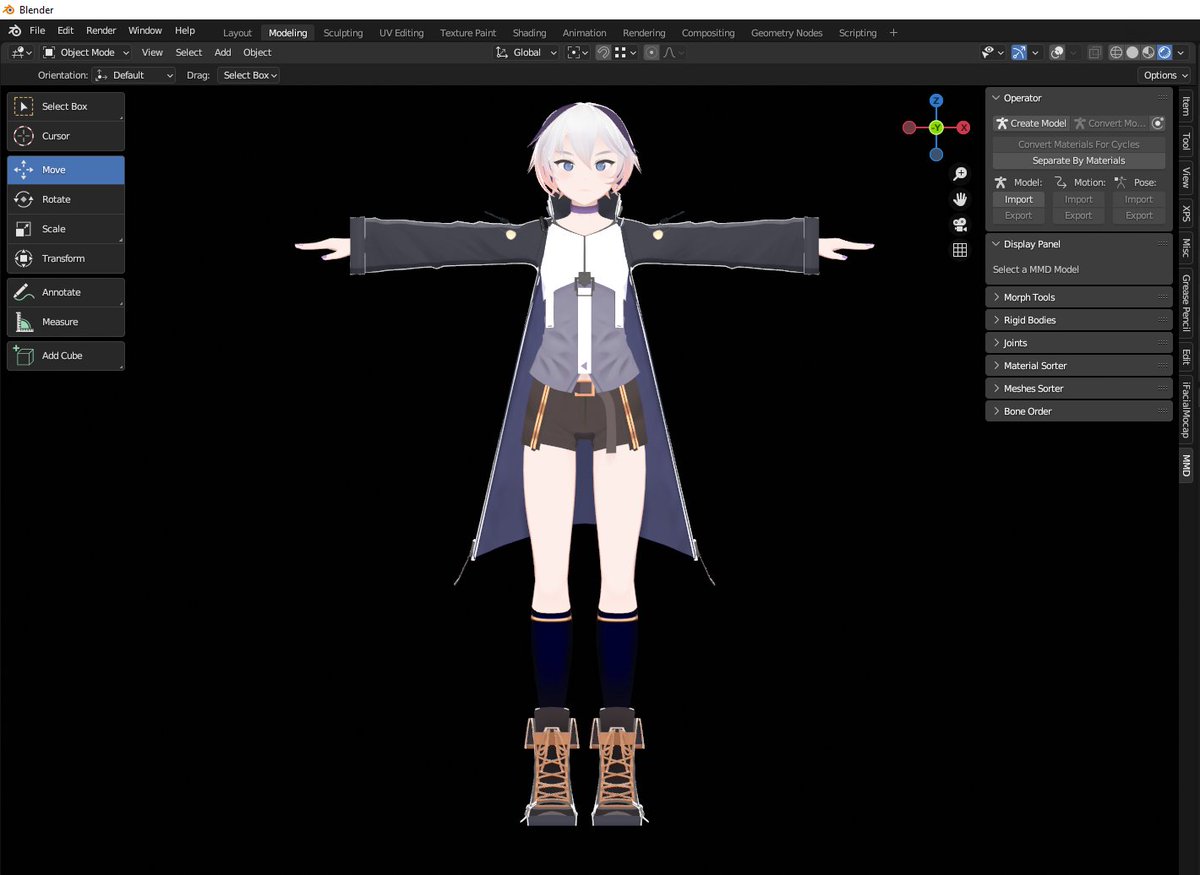The width and height of the screenshot is (1200, 875).
Task: Expand the Meshes Sorter panel
Action: (x=1078, y=389)
